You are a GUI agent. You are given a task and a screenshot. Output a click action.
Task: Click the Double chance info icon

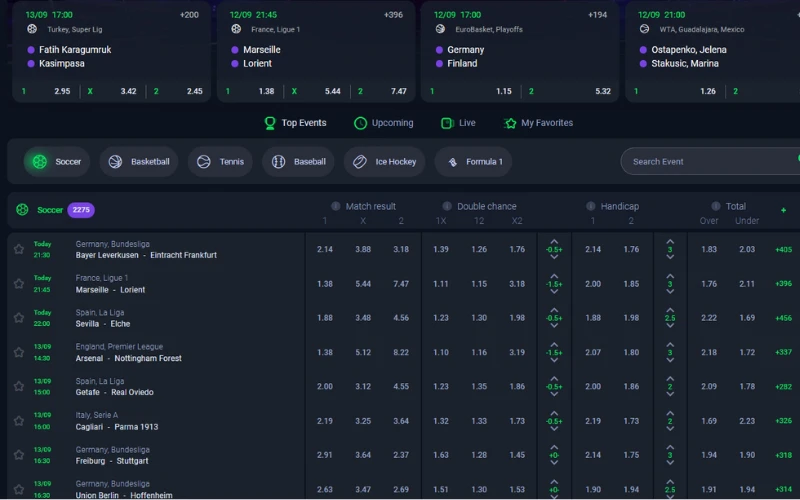[x=447, y=206]
